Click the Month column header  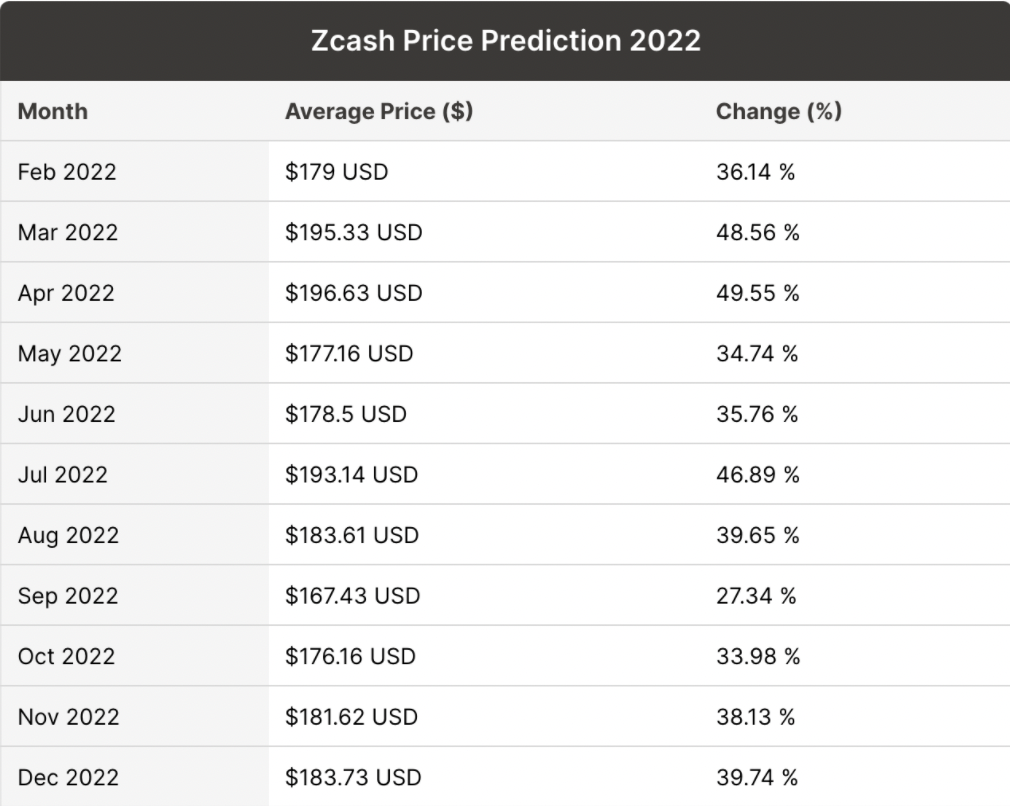pyautogui.click(x=53, y=111)
